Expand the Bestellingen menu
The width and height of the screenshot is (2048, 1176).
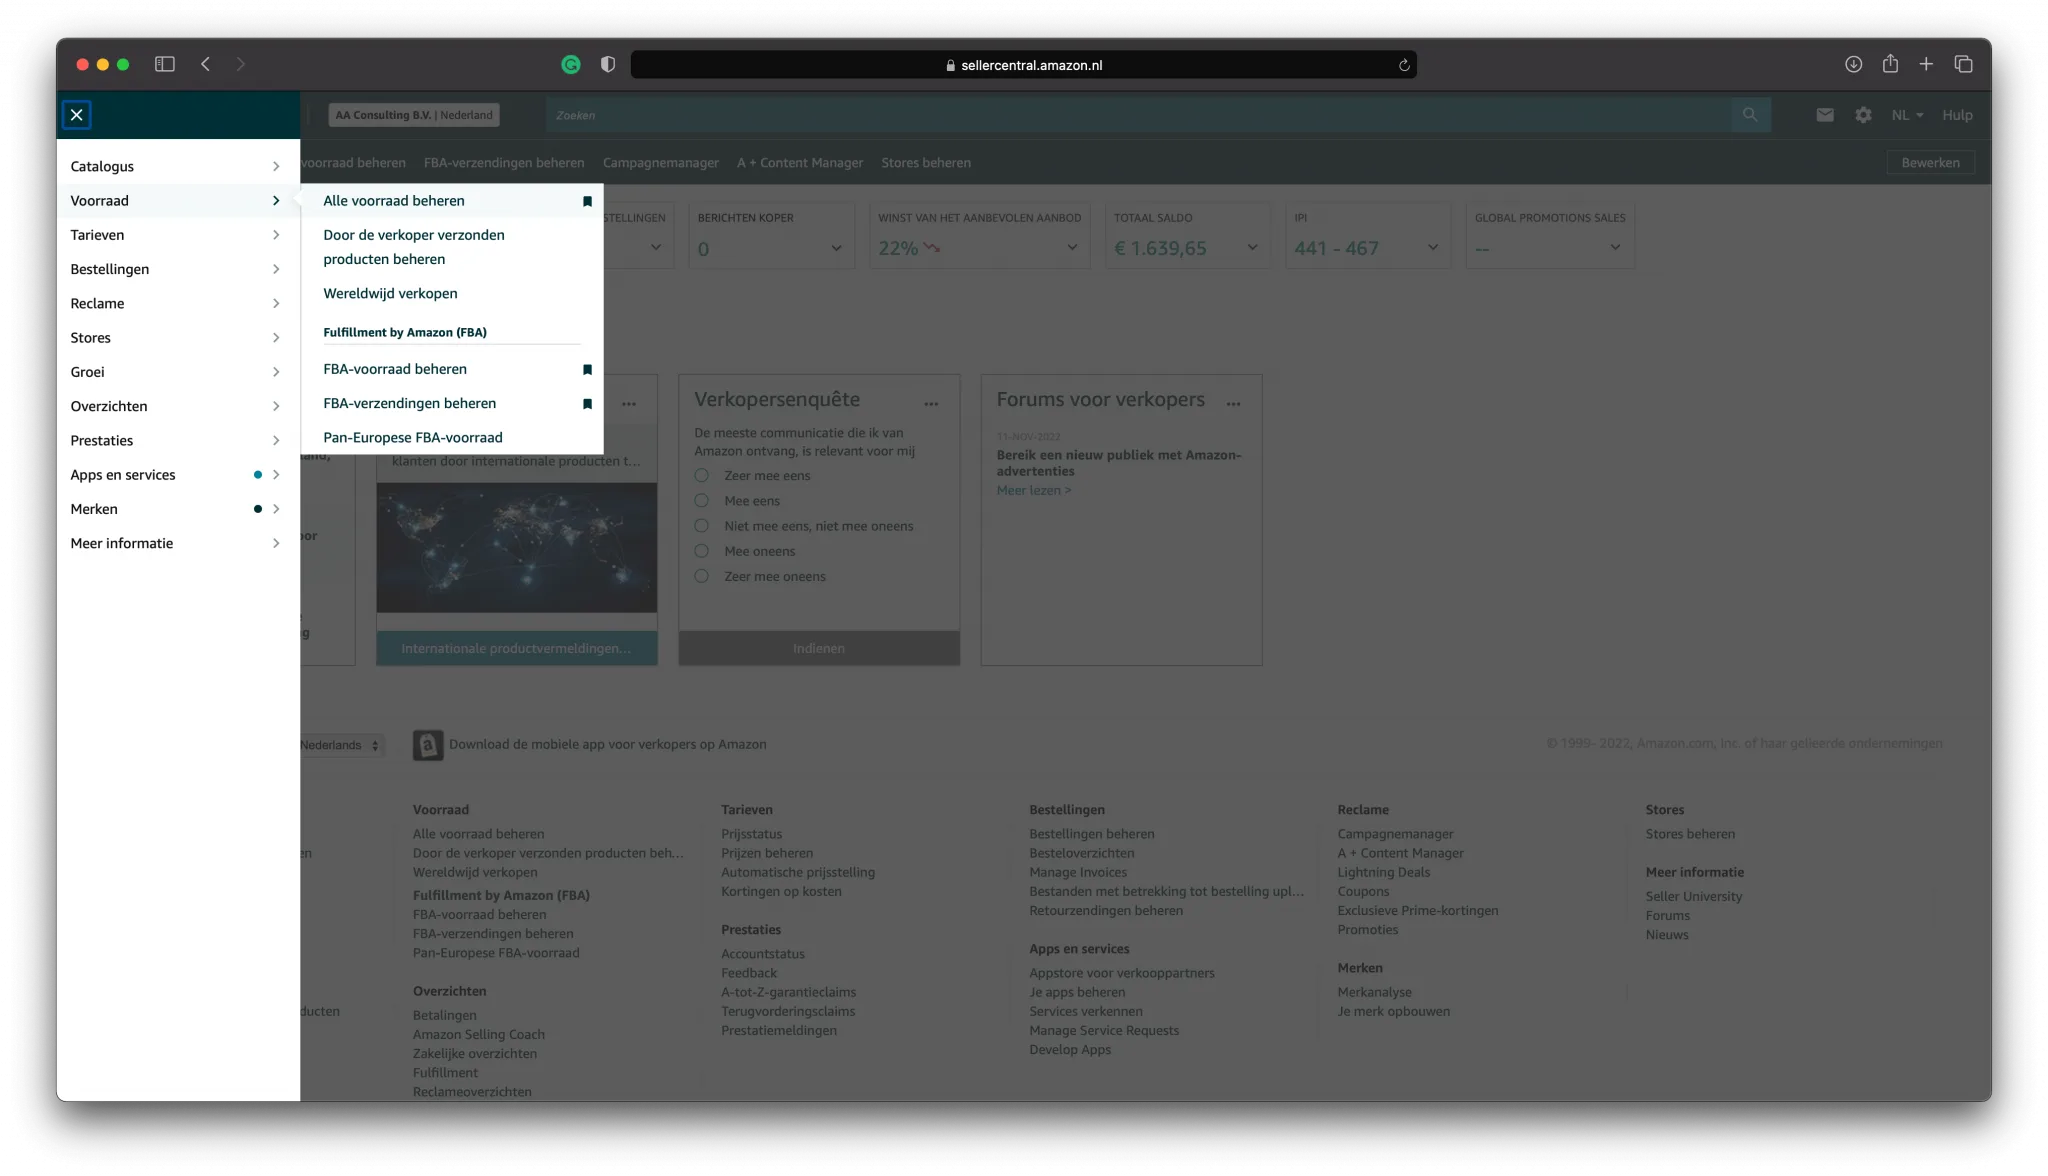click(x=178, y=269)
